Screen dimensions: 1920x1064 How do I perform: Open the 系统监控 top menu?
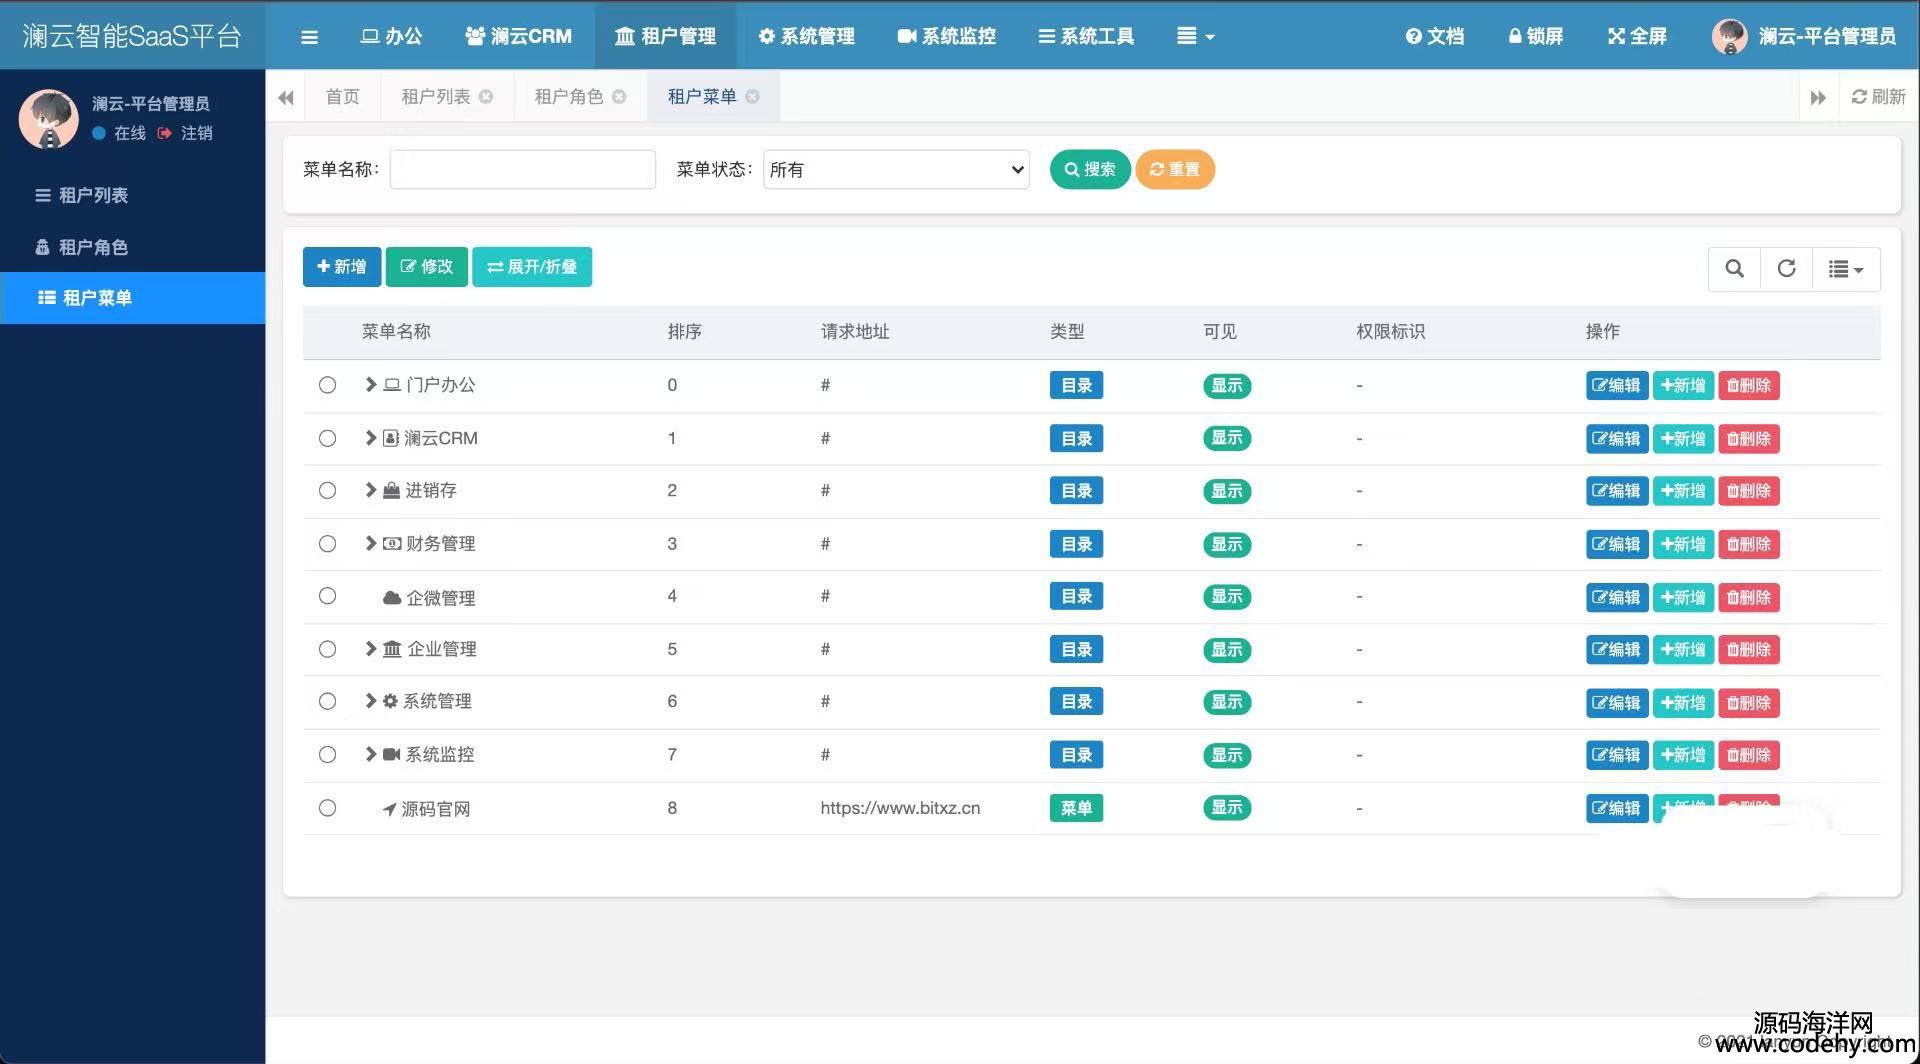946,37
